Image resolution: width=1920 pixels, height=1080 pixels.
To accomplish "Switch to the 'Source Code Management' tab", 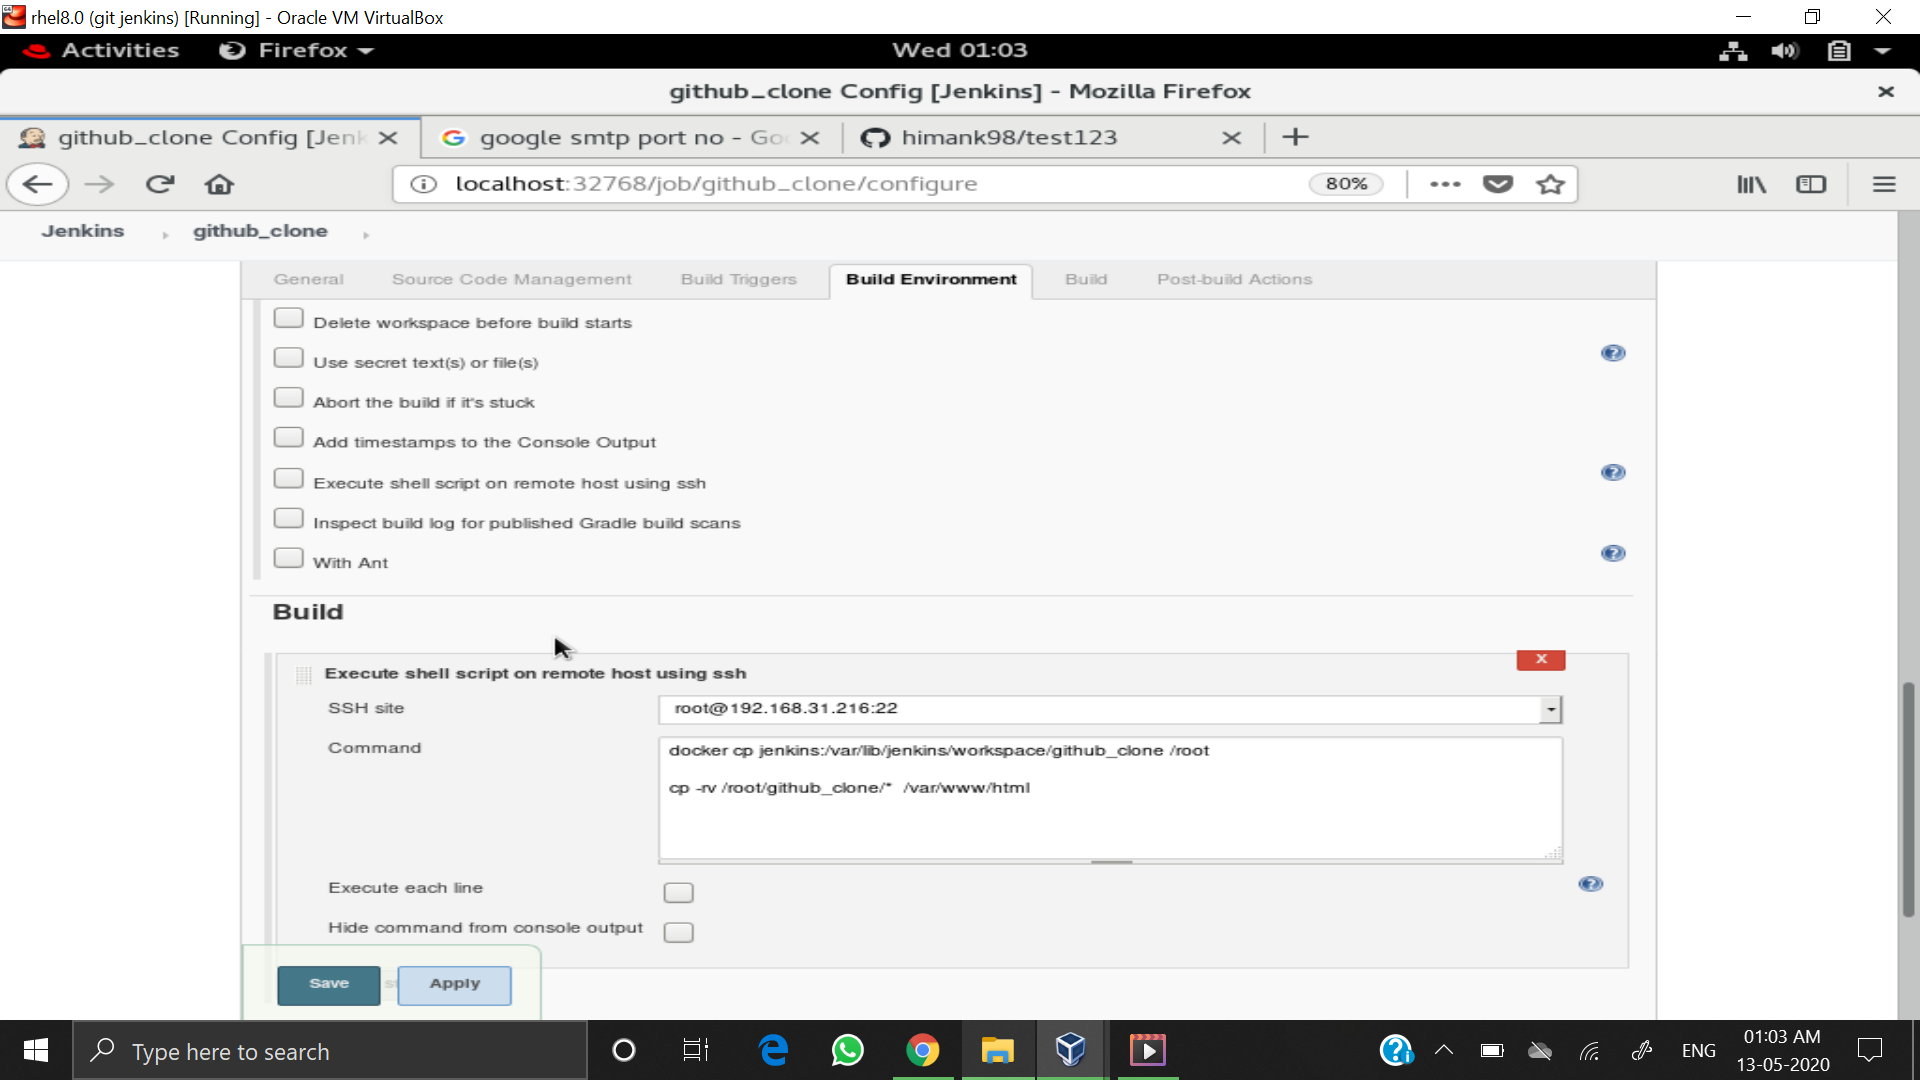I will [511, 280].
